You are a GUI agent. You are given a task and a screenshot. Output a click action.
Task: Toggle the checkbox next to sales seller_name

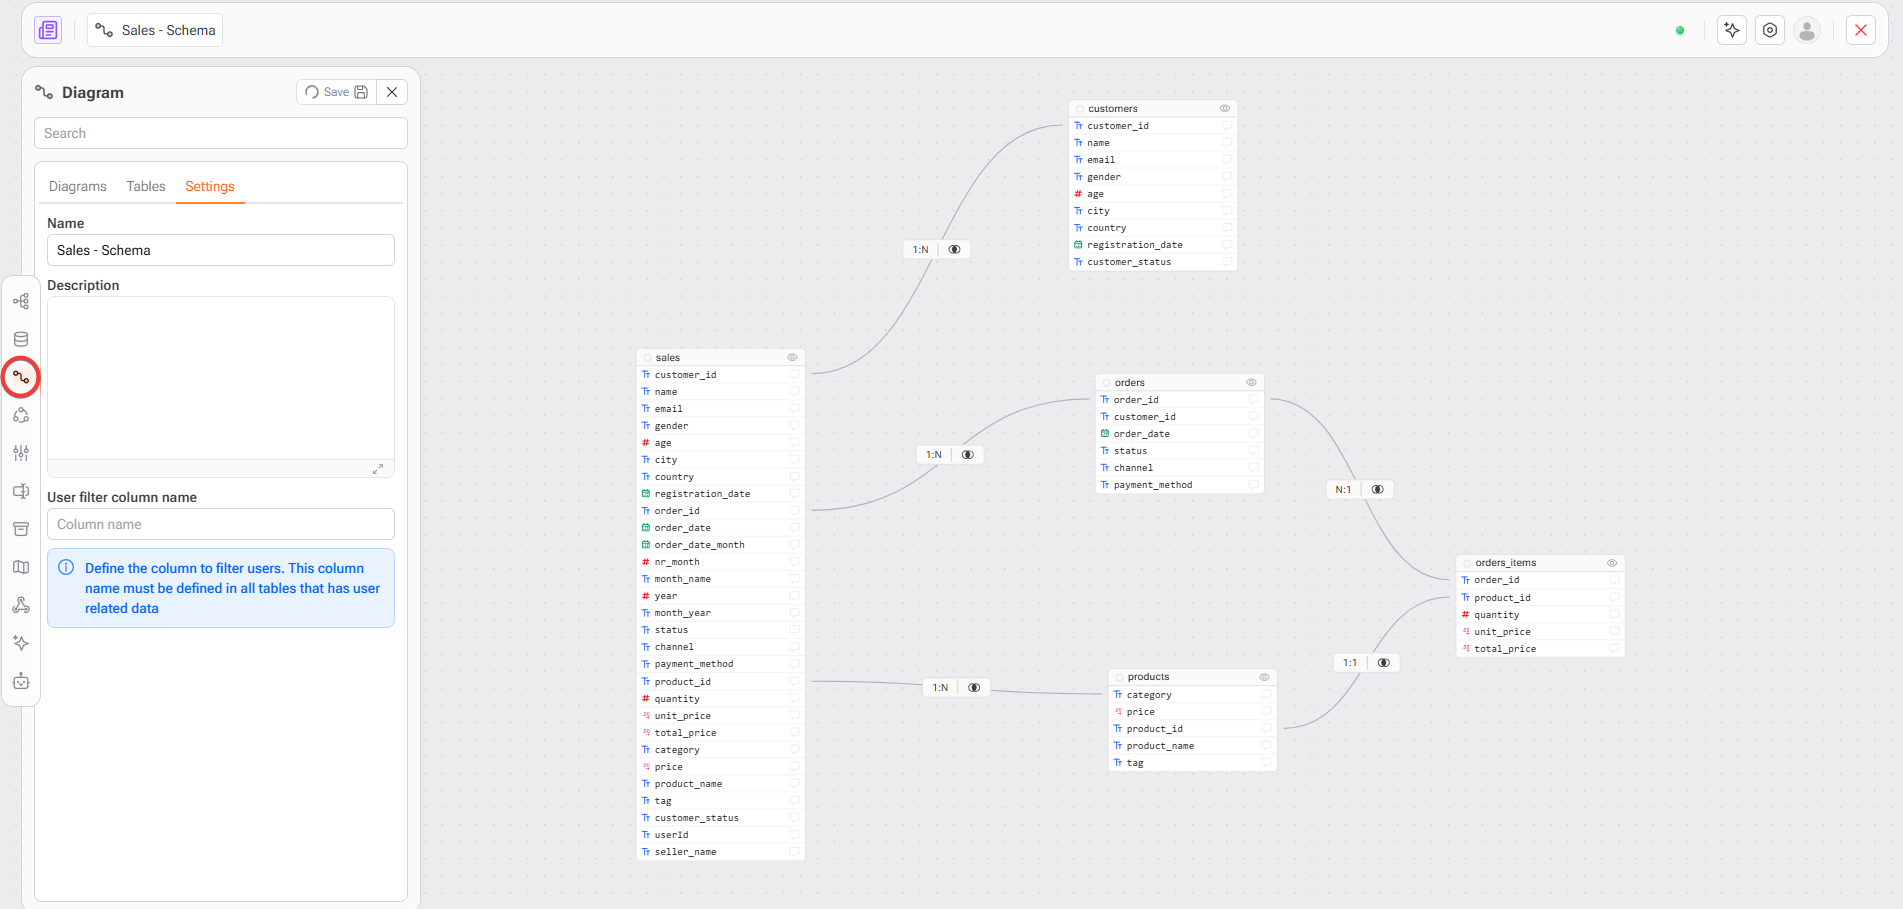tap(794, 852)
